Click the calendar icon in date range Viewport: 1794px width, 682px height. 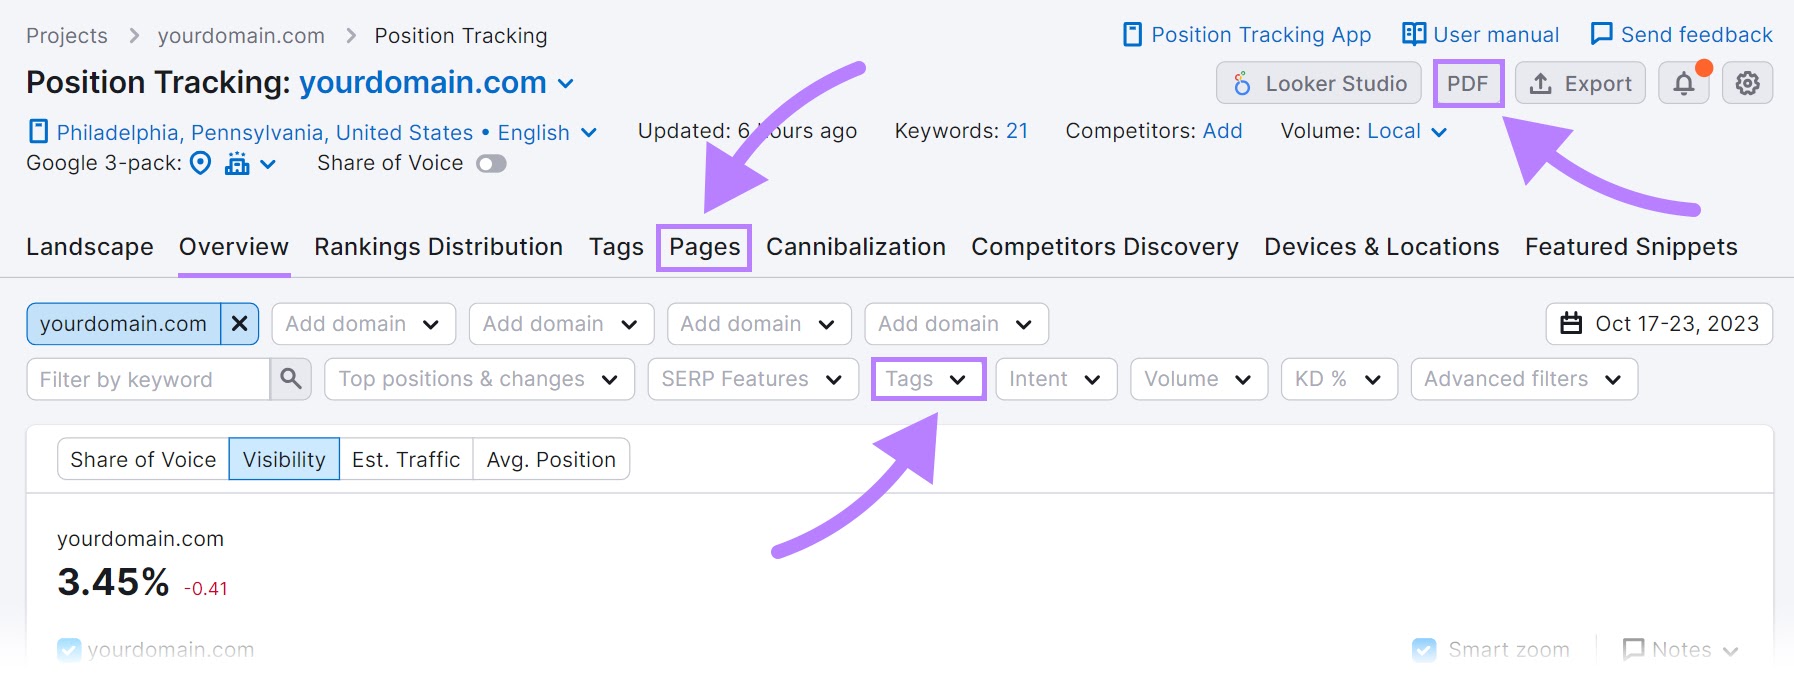point(1572,324)
